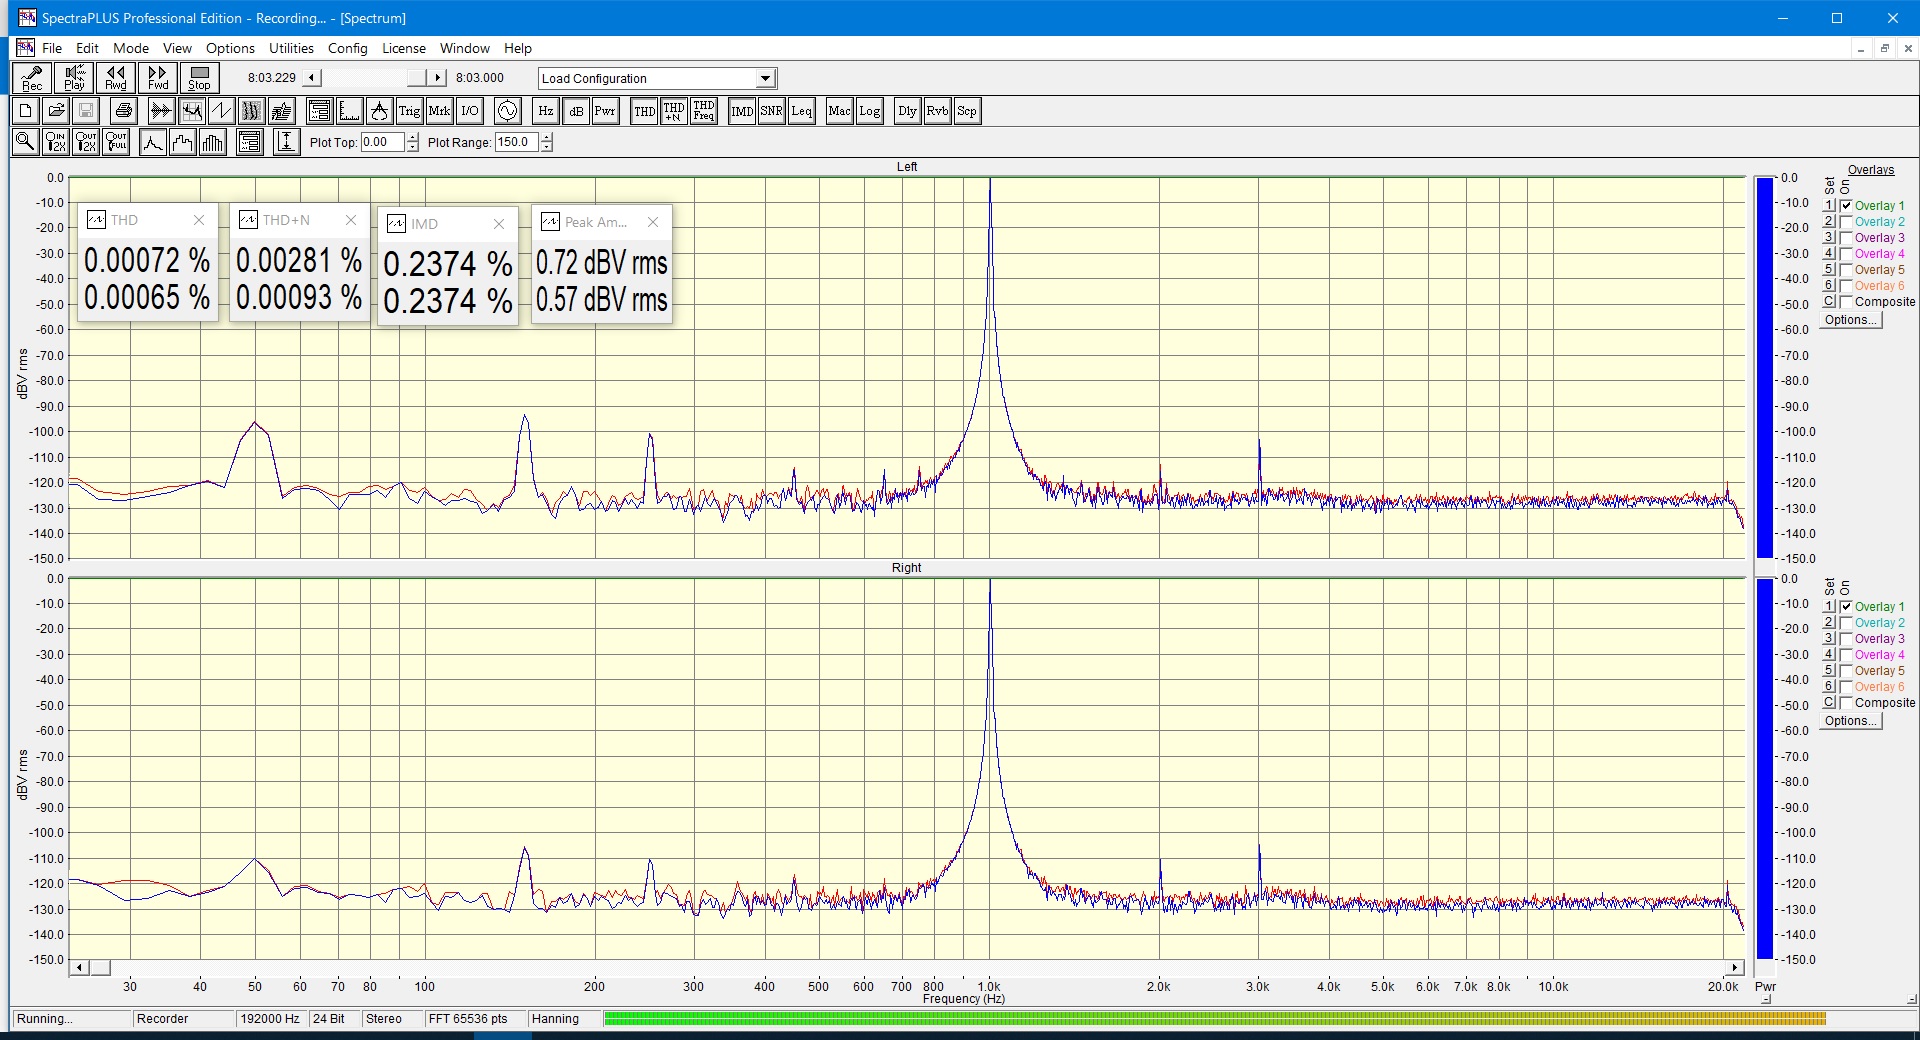Viewport: 1920px width, 1040px height.
Task: Expand the Load Configuration dropdown
Action: point(765,79)
